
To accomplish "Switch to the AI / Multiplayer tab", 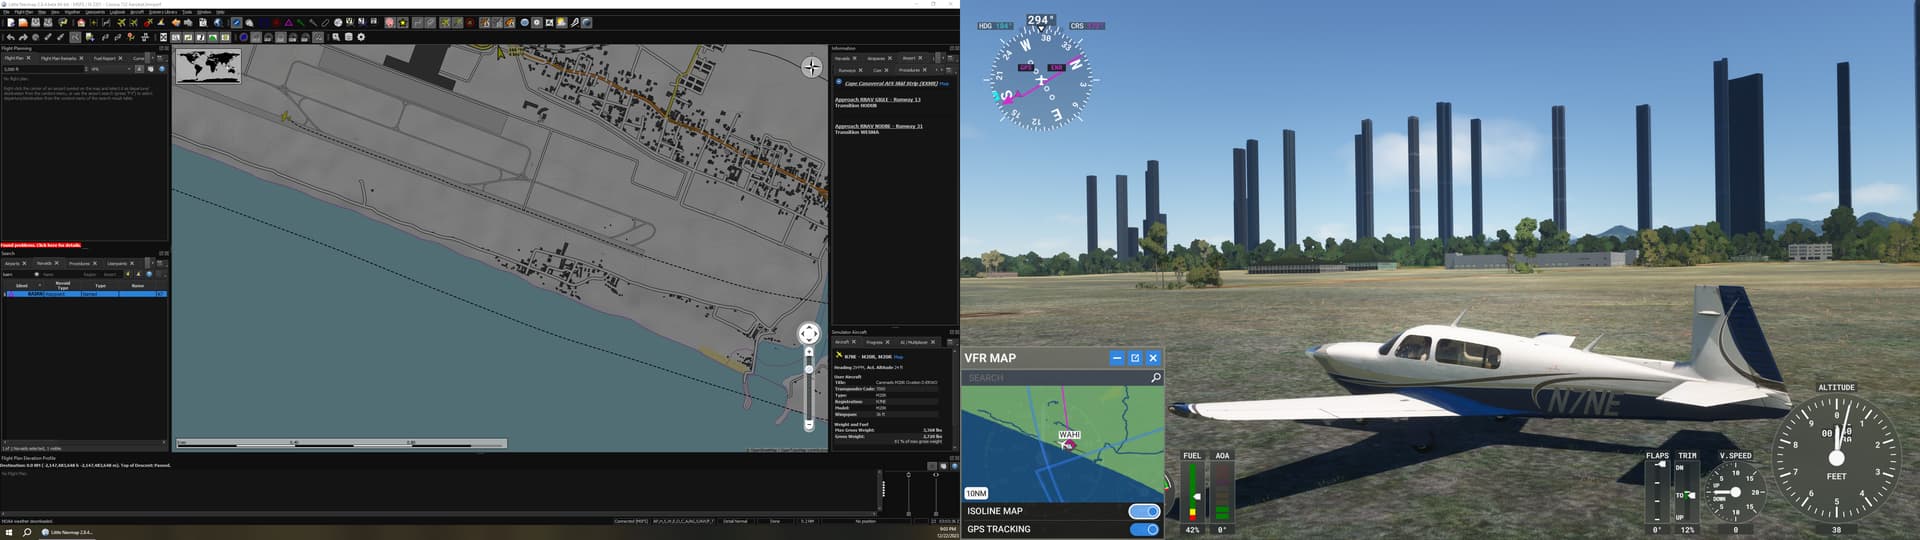I will [x=914, y=342].
